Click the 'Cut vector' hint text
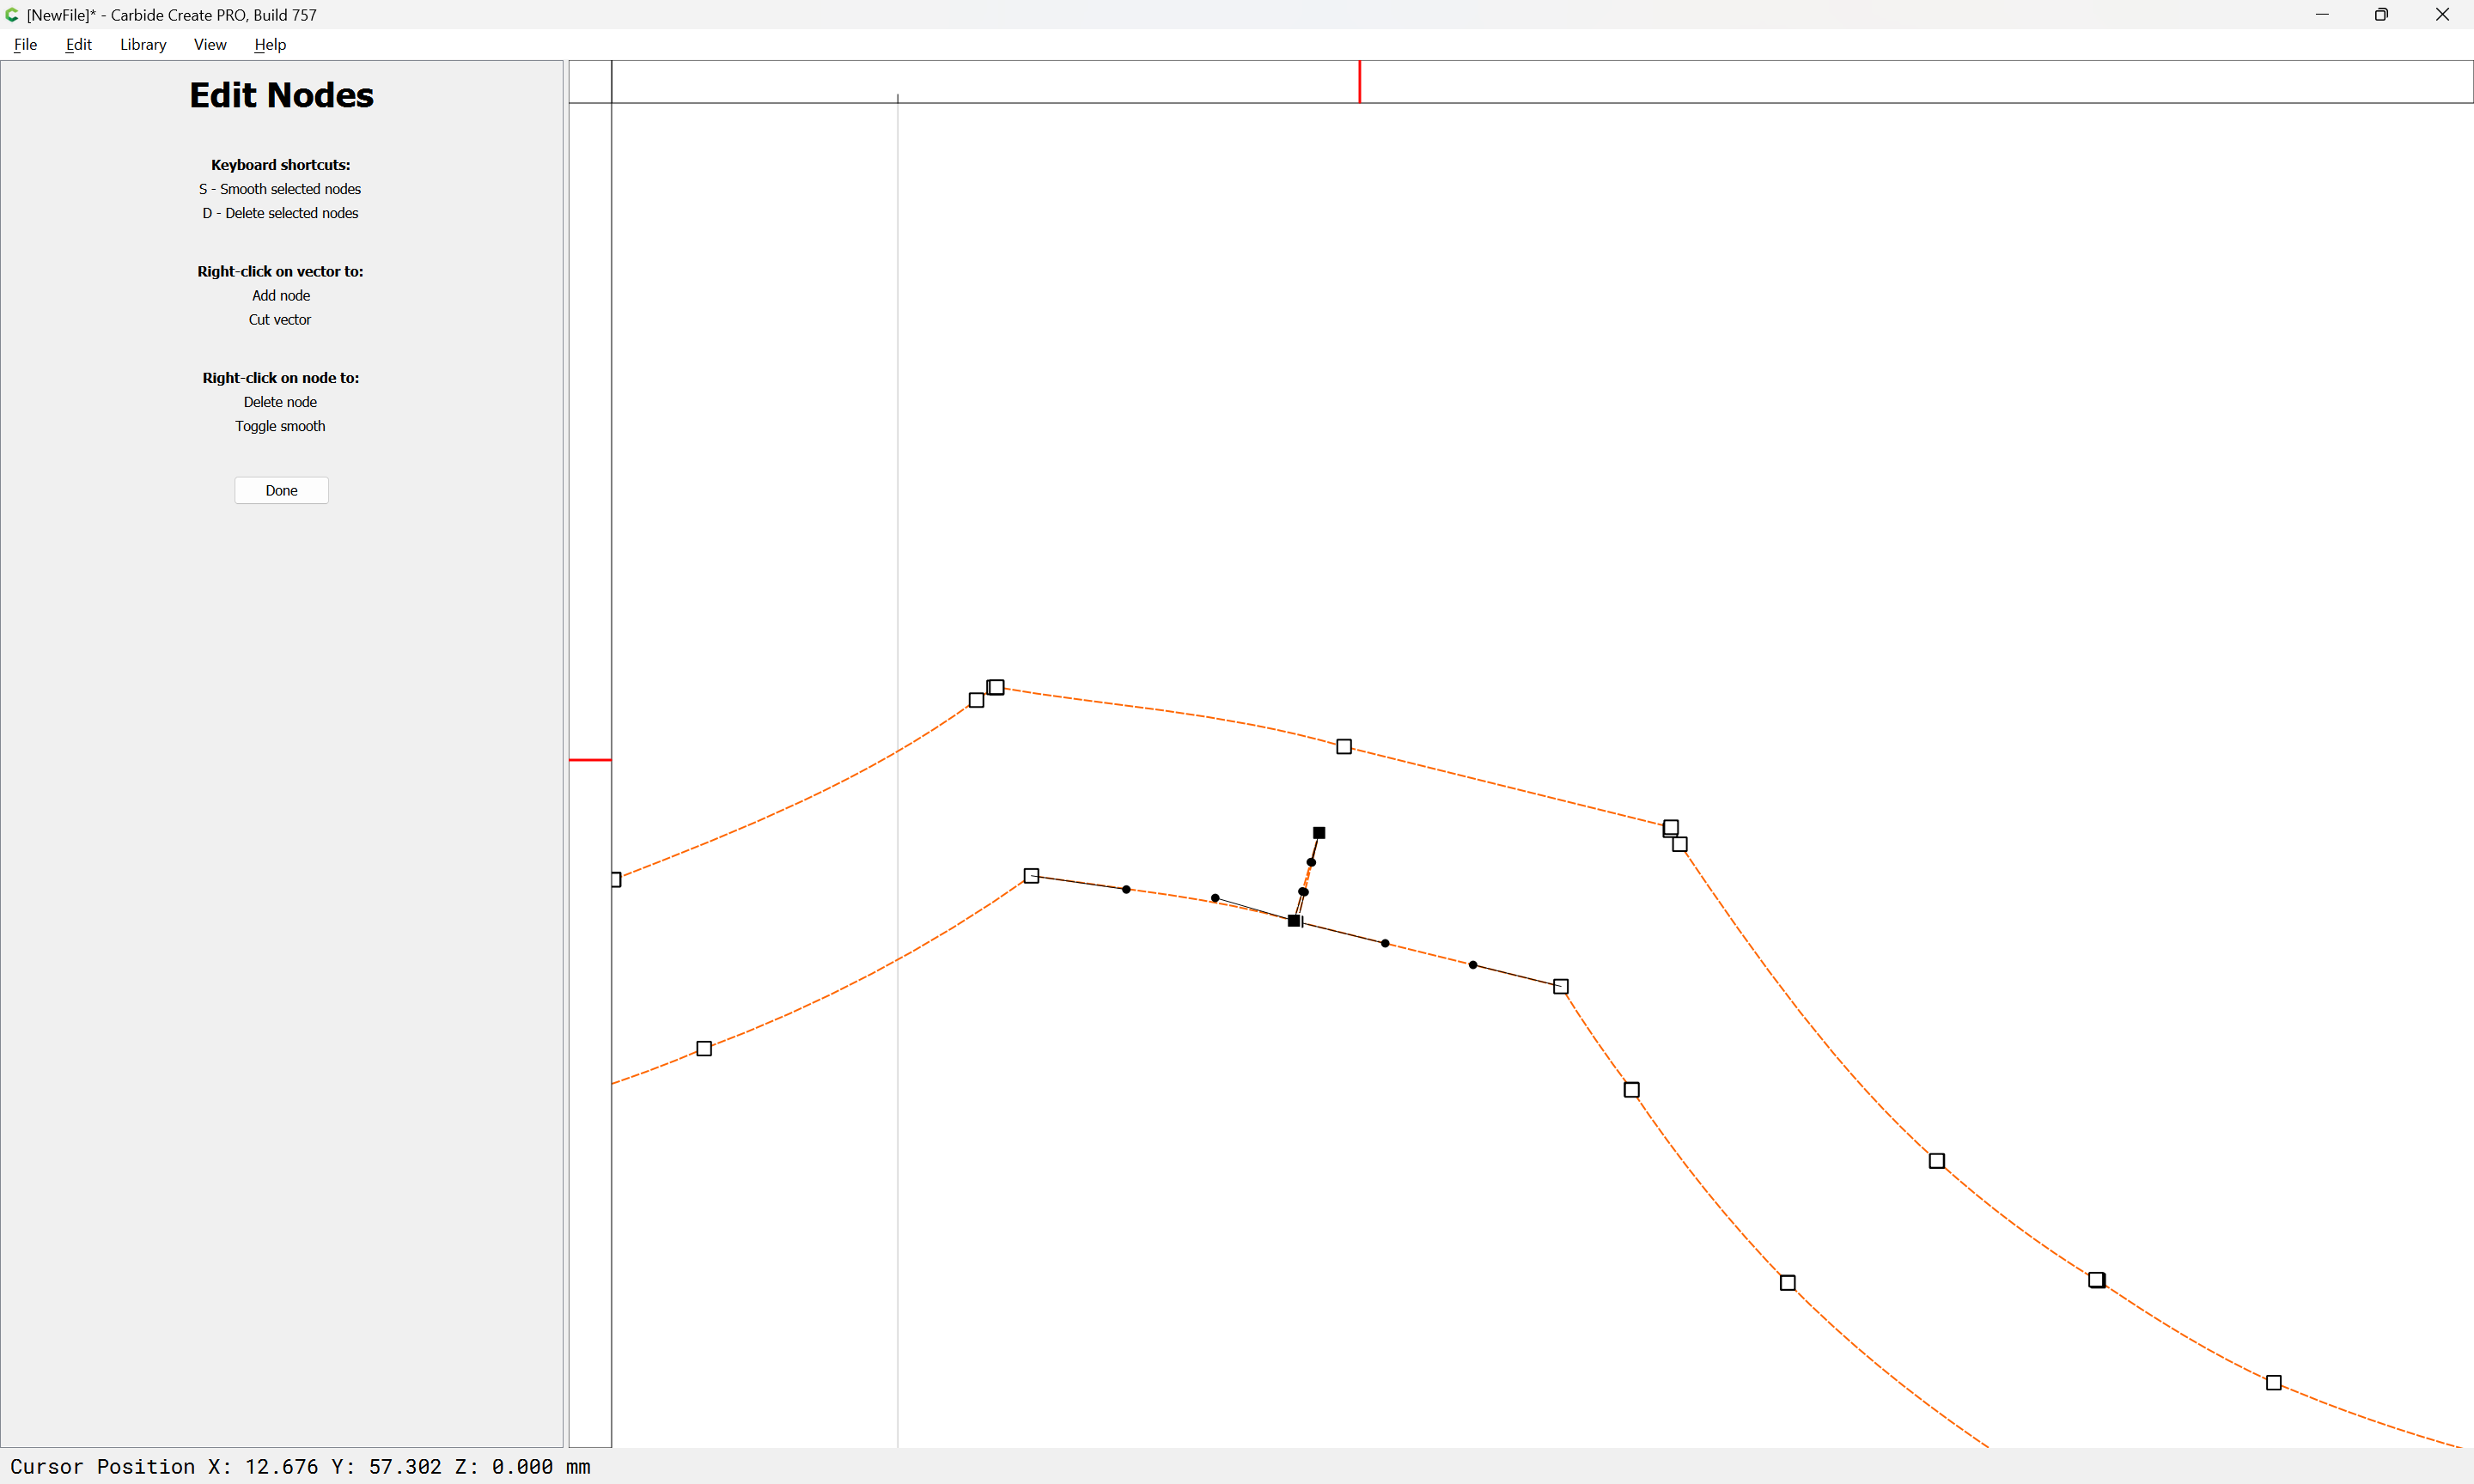Viewport: 2474px width, 1484px height. pos(280,320)
